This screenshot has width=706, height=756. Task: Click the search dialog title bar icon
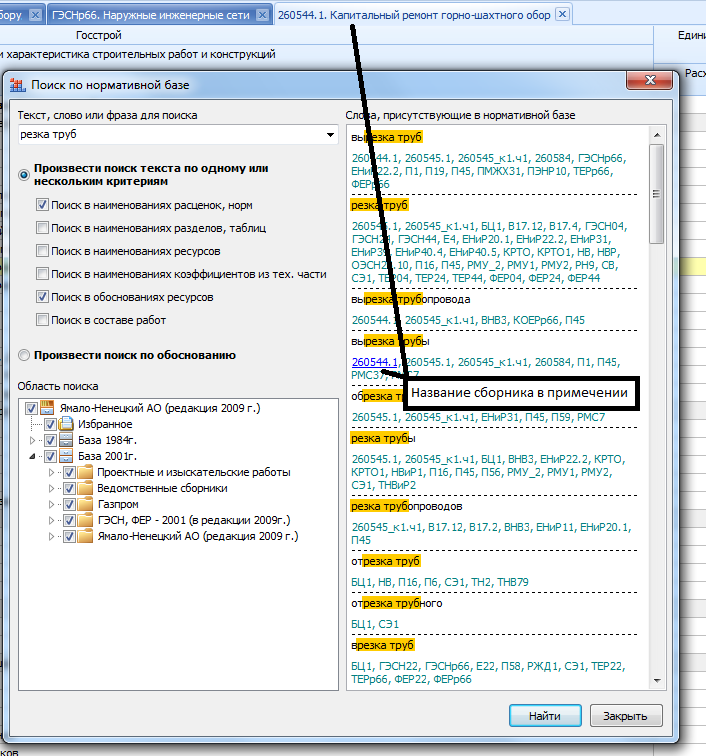coord(18,85)
